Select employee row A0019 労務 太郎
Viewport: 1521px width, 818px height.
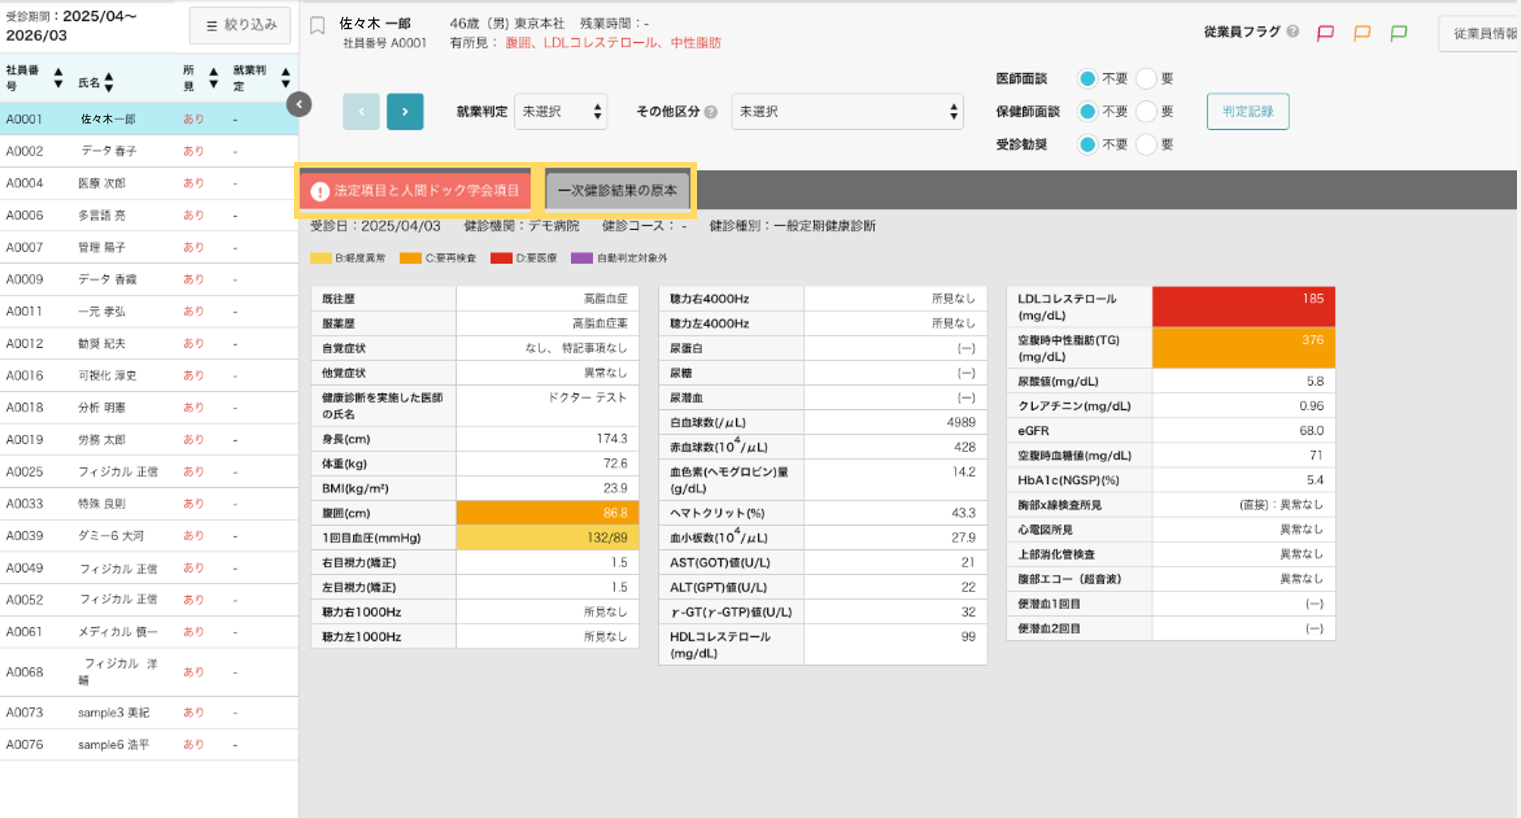pyautogui.click(x=149, y=439)
